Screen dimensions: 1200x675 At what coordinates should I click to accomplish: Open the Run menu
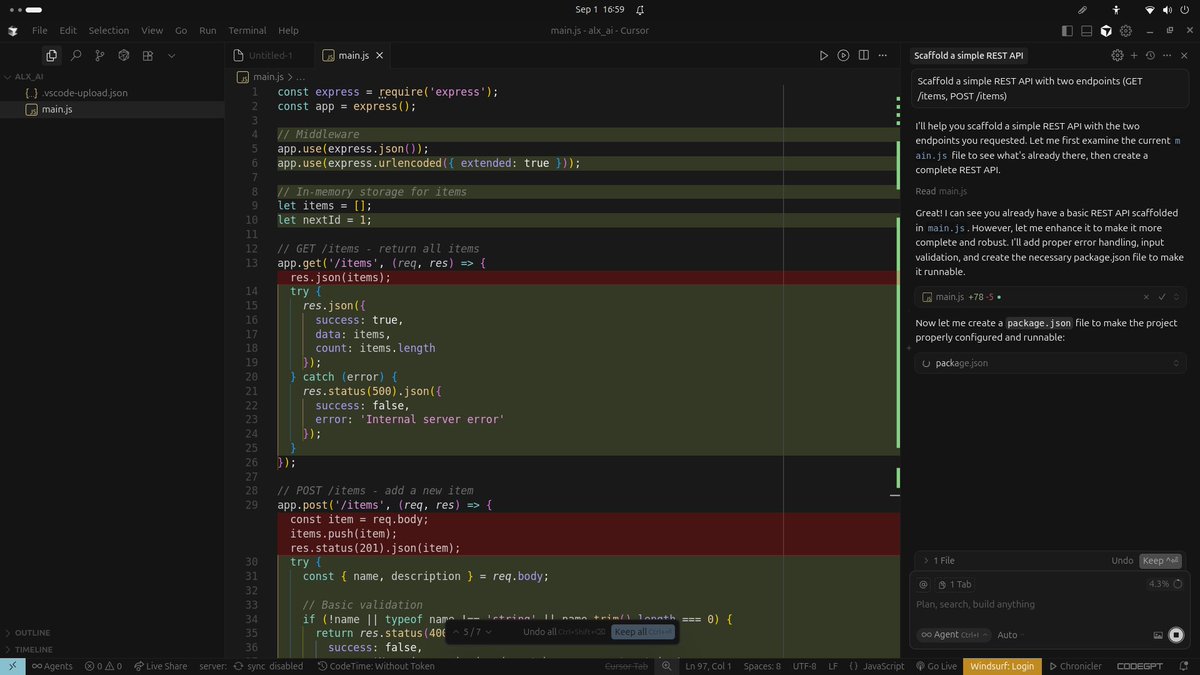(x=207, y=31)
